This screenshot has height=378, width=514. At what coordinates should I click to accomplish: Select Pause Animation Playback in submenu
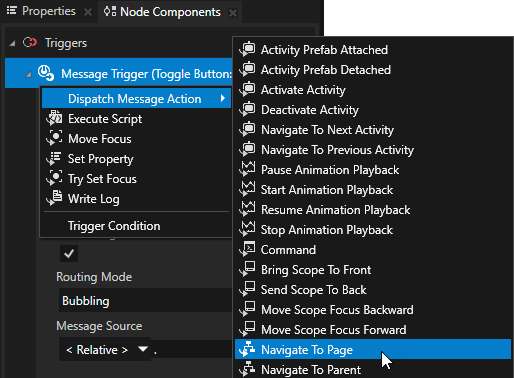coord(373,169)
